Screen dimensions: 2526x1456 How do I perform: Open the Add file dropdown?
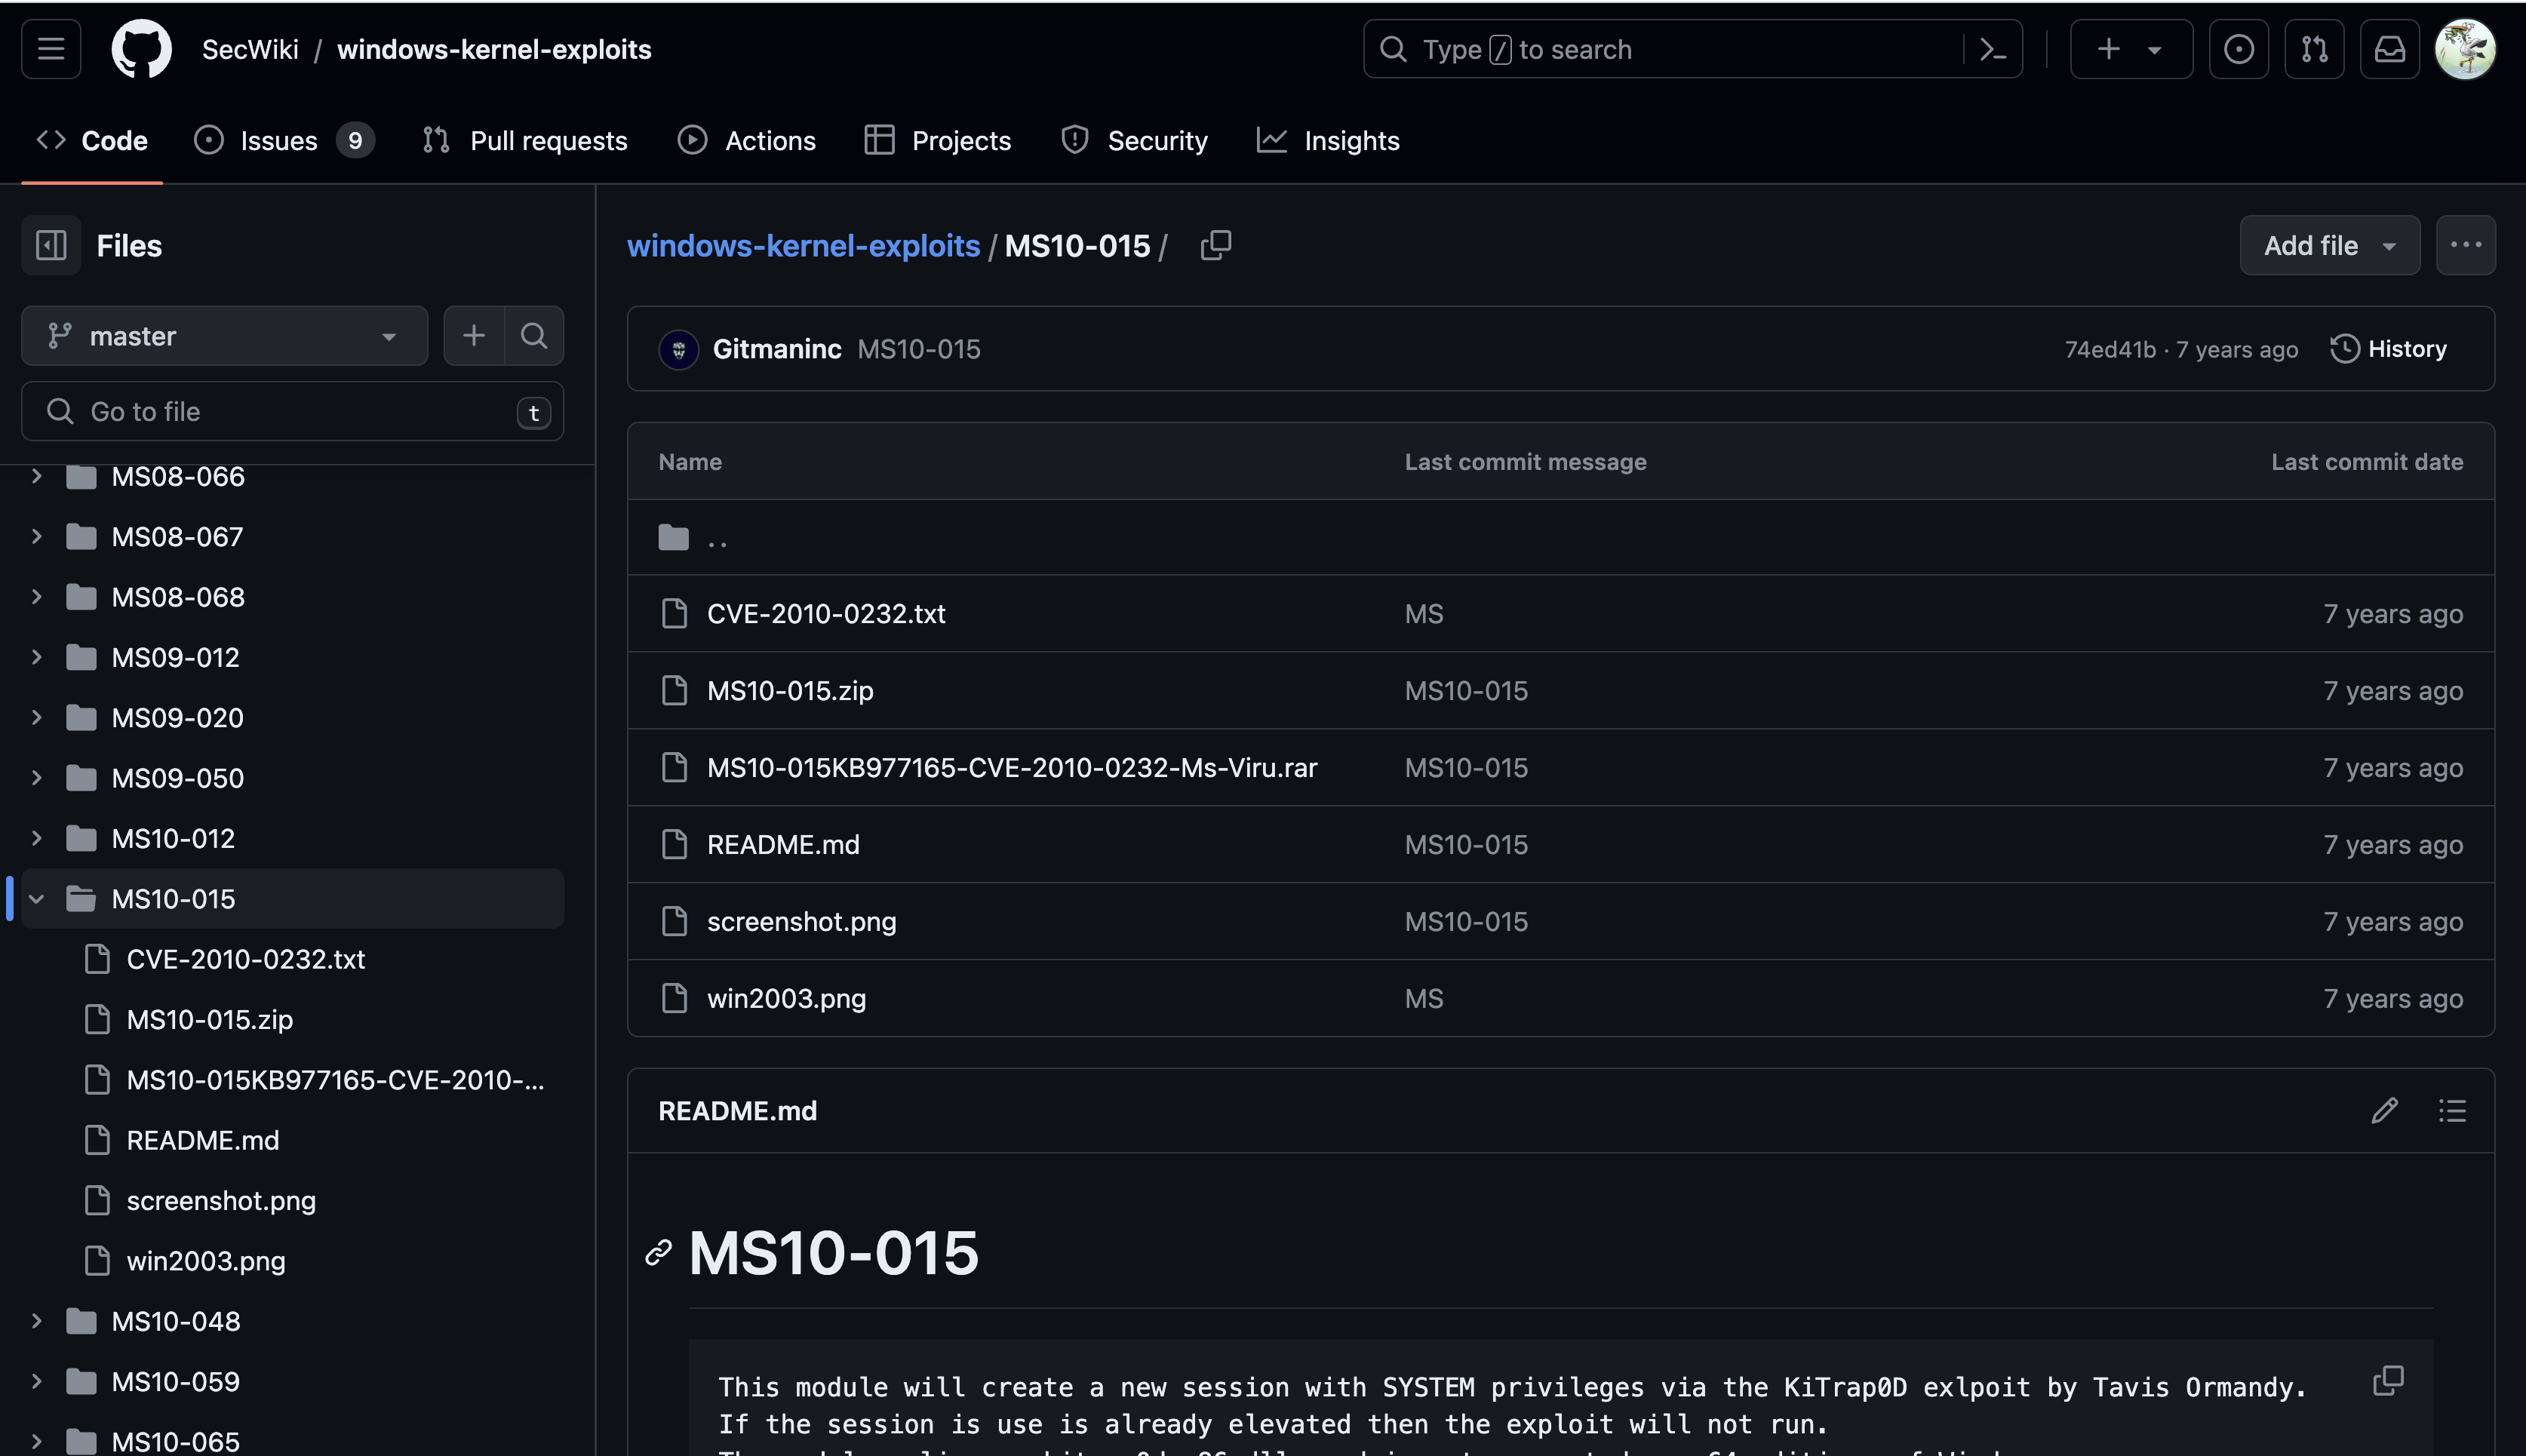[2330, 245]
